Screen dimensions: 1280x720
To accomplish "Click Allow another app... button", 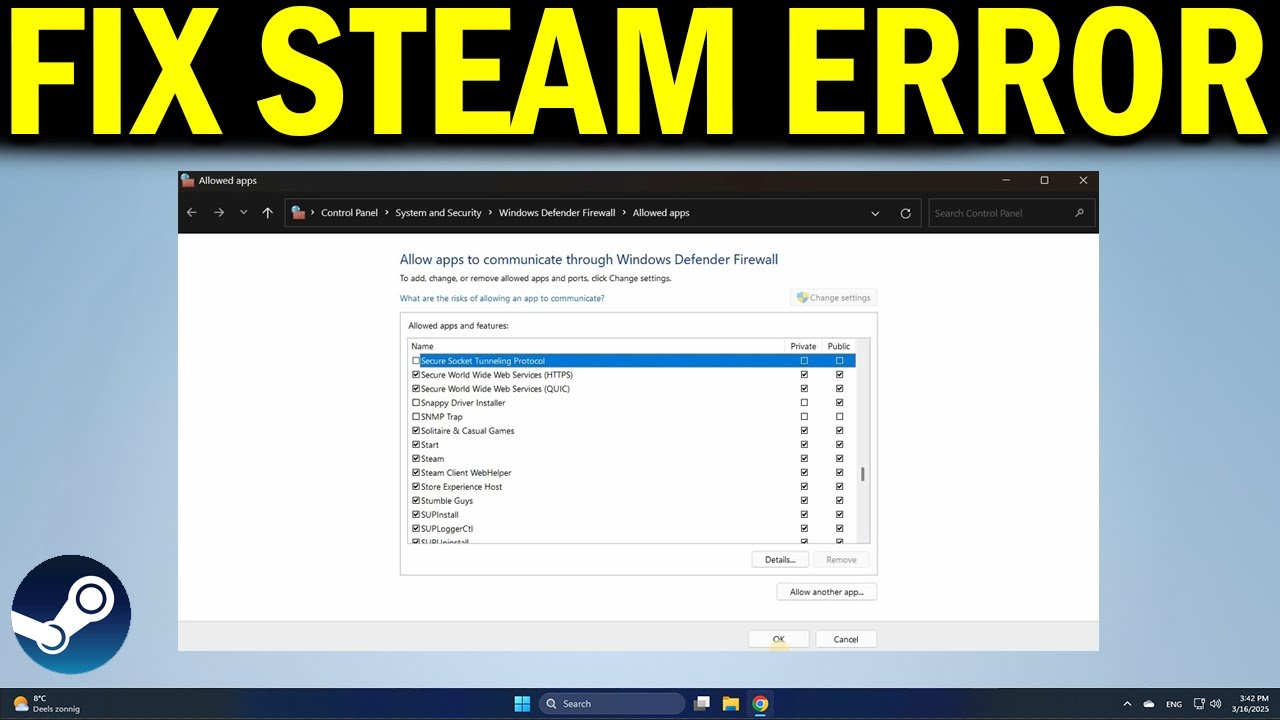I will [826, 592].
